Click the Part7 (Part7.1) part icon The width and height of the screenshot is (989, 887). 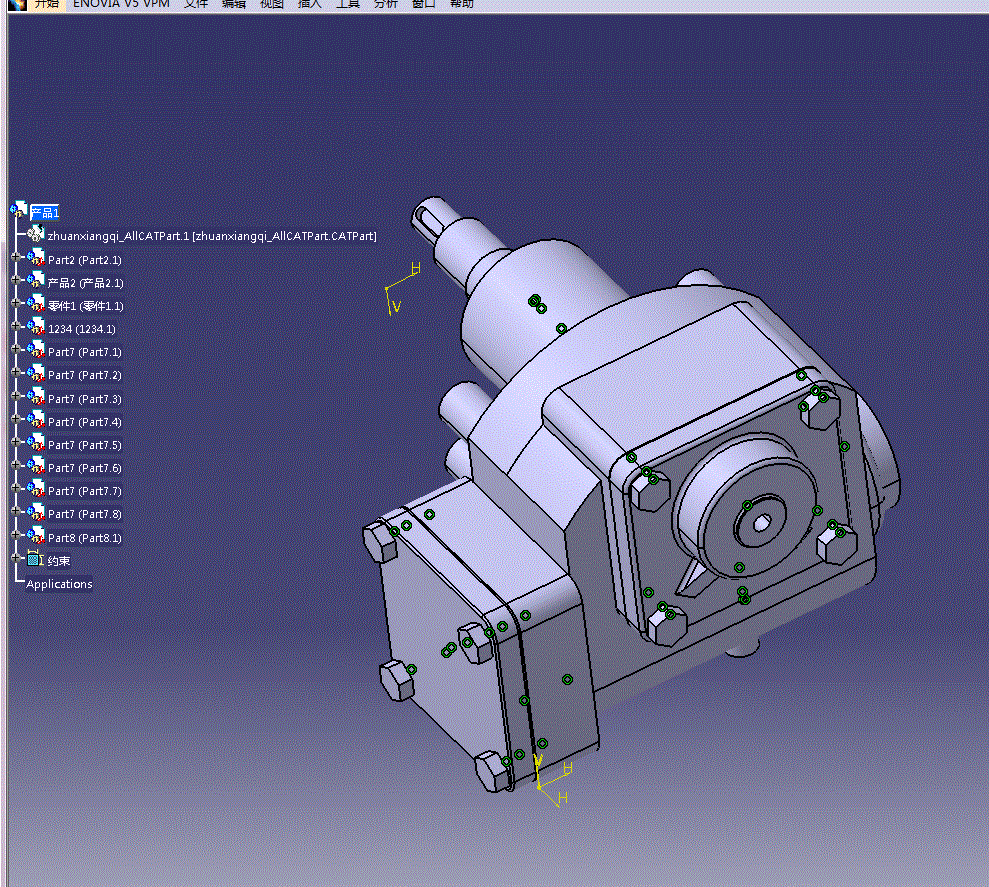36,350
